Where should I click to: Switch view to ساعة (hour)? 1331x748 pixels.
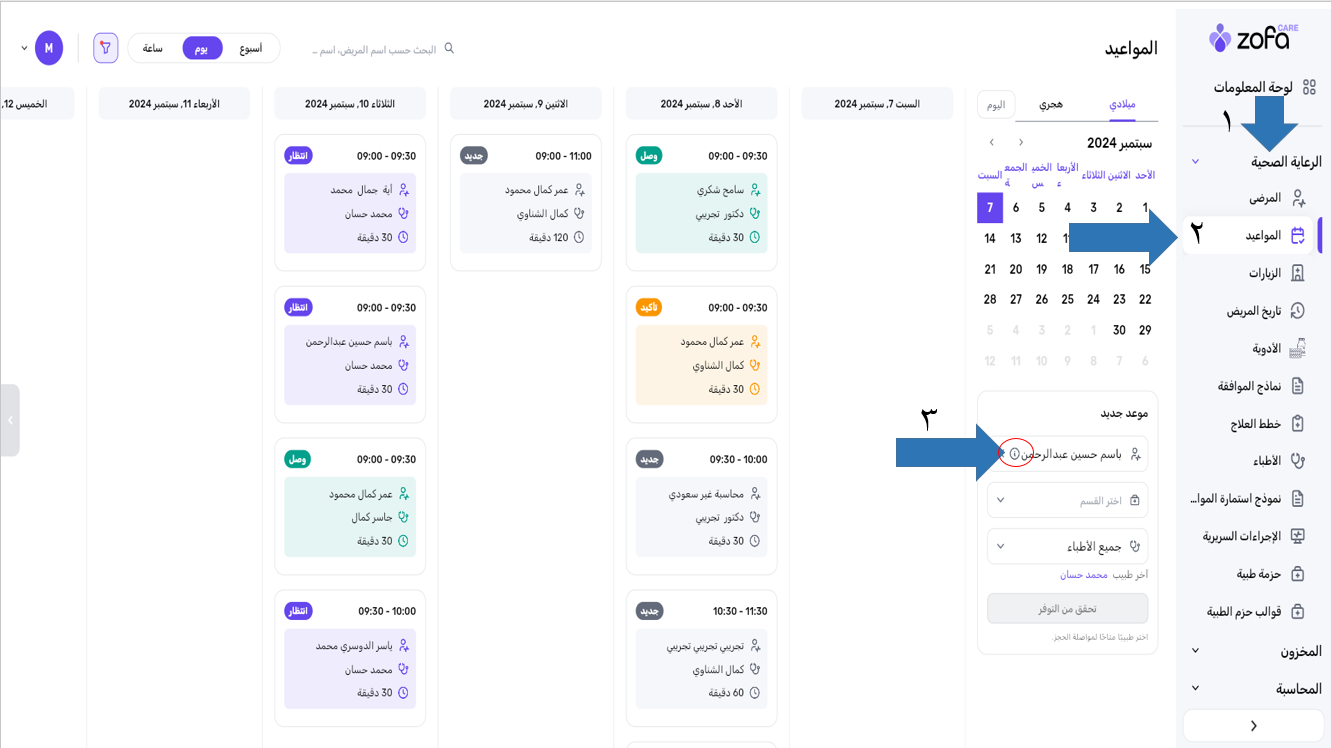(x=153, y=48)
